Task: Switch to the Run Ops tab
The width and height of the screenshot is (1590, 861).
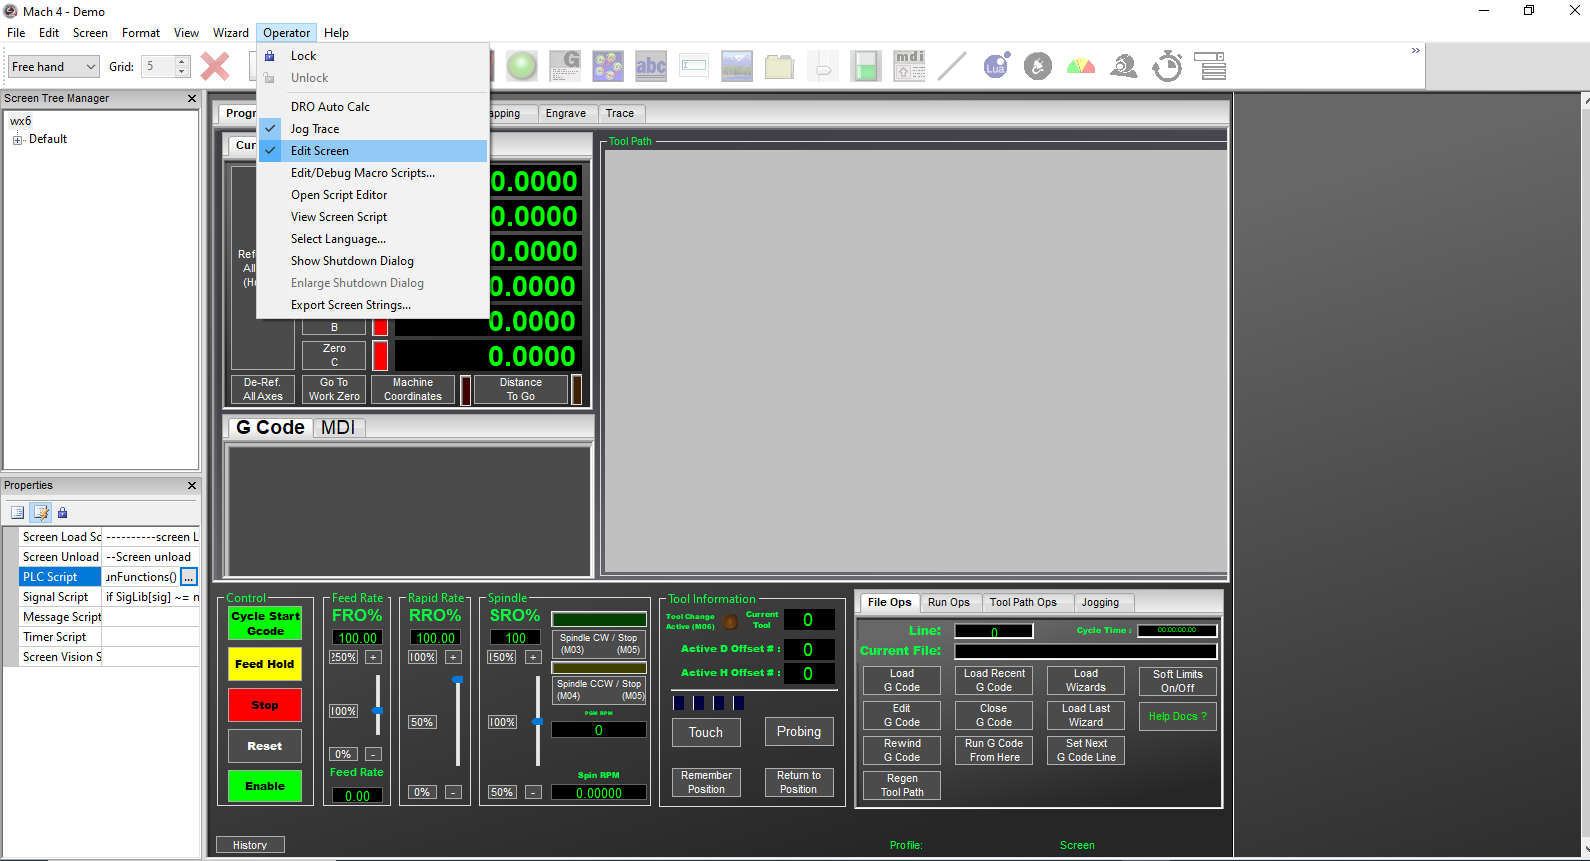Action: (x=948, y=602)
